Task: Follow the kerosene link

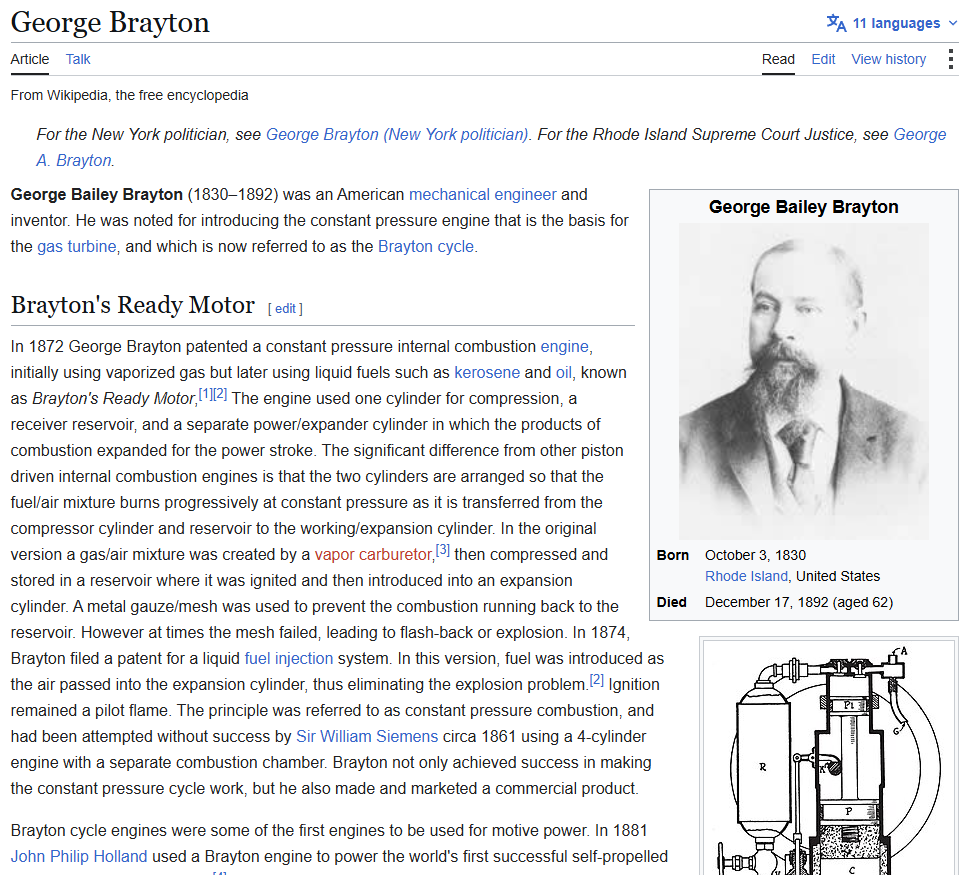Action: (487, 372)
